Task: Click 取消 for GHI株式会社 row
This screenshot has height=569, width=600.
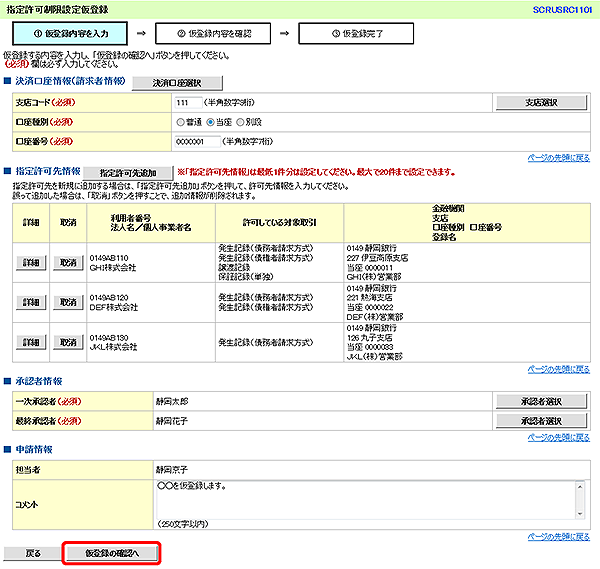Action: [x=68, y=263]
